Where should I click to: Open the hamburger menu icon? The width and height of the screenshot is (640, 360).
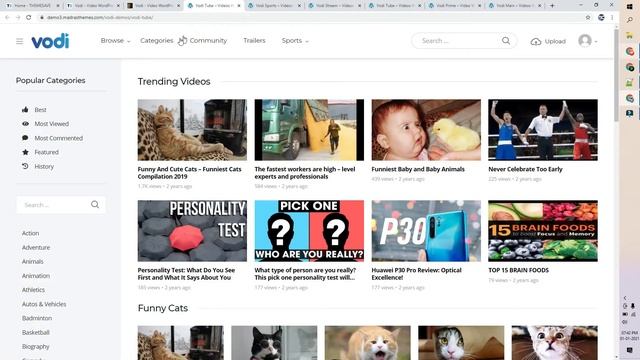click(20, 41)
